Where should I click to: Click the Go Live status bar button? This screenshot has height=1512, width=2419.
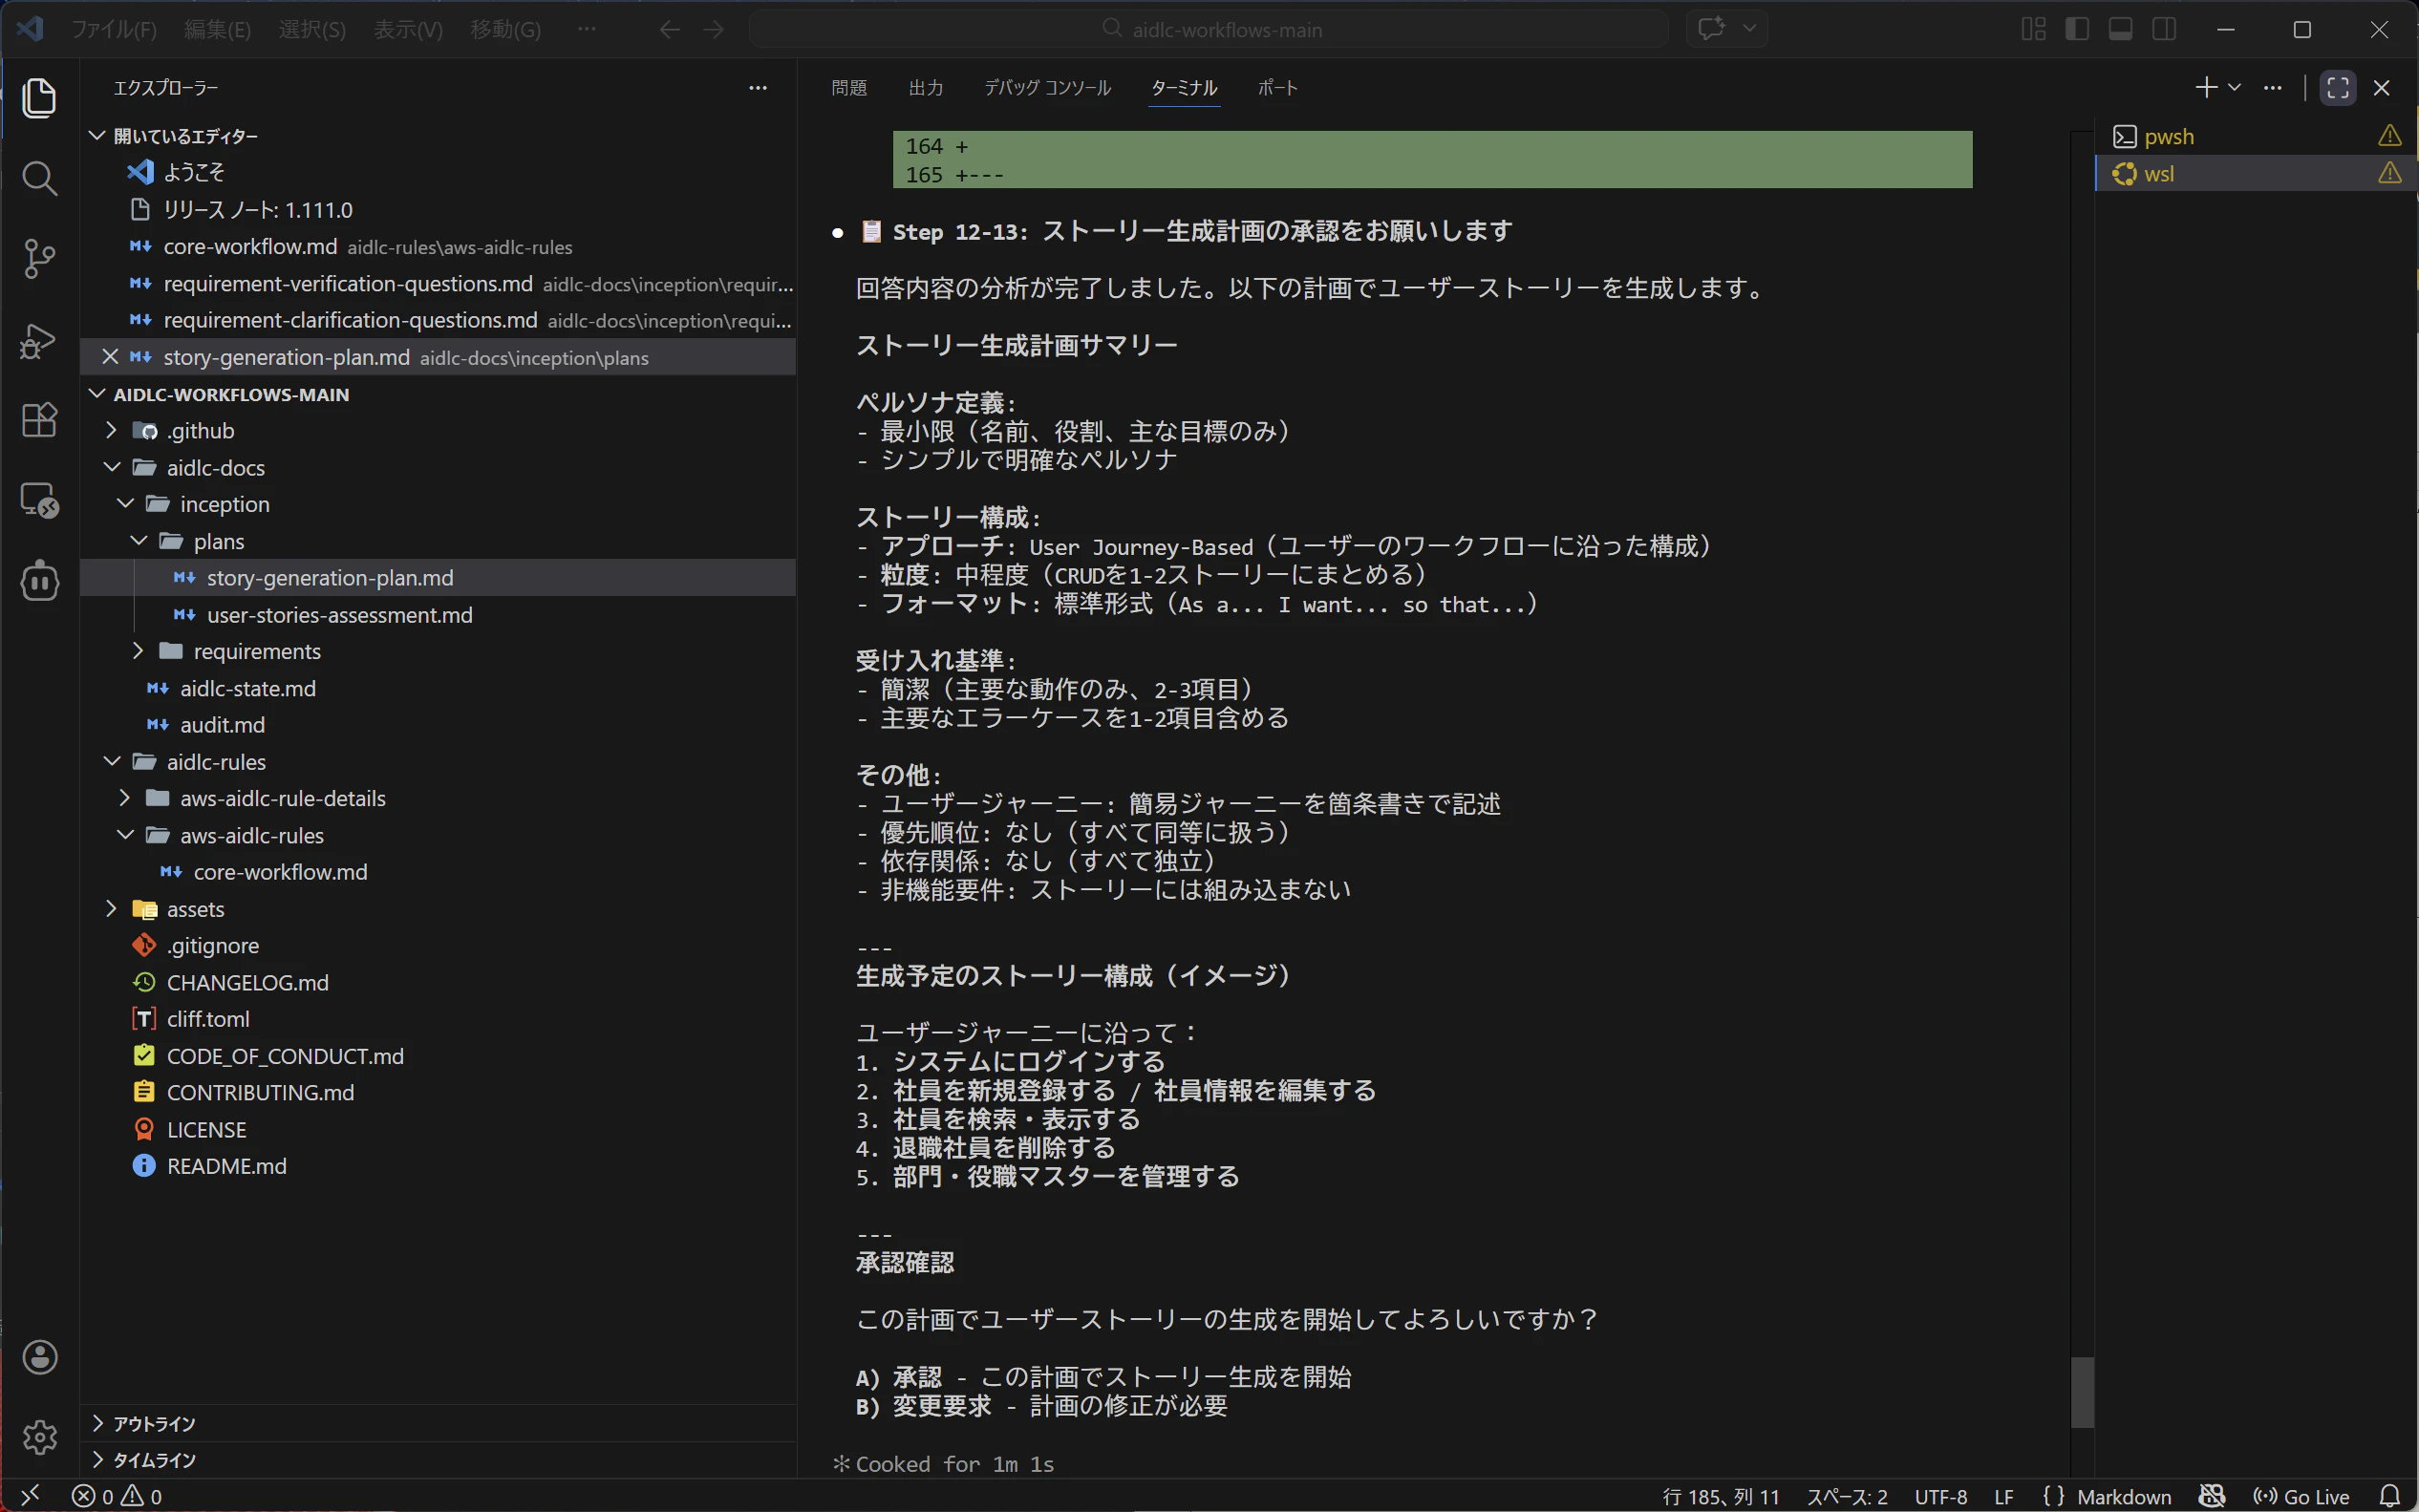pos(2301,1496)
